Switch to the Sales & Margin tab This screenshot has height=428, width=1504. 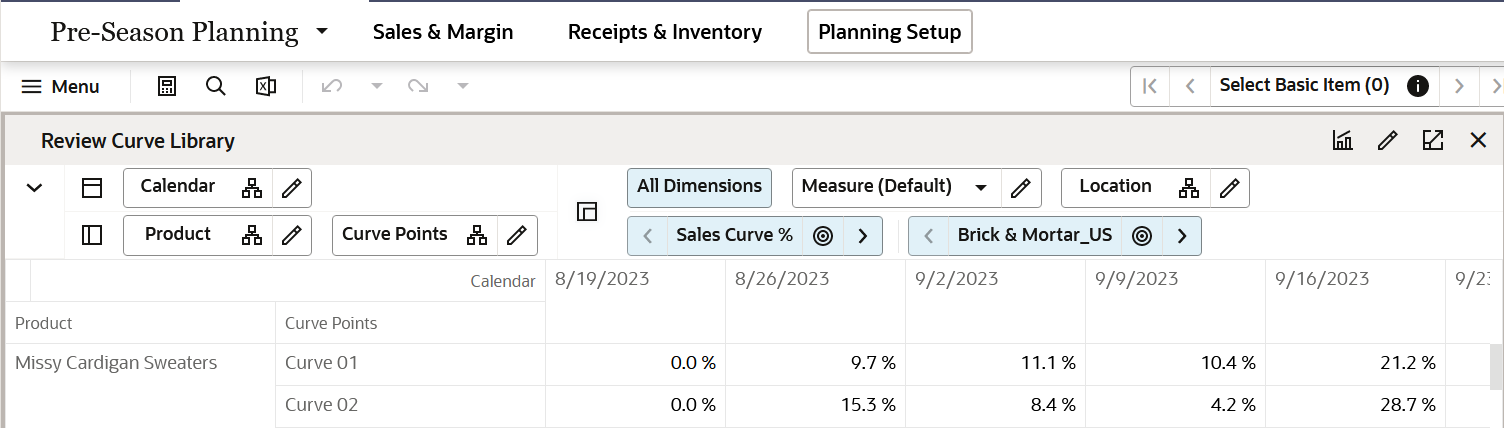point(443,32)
